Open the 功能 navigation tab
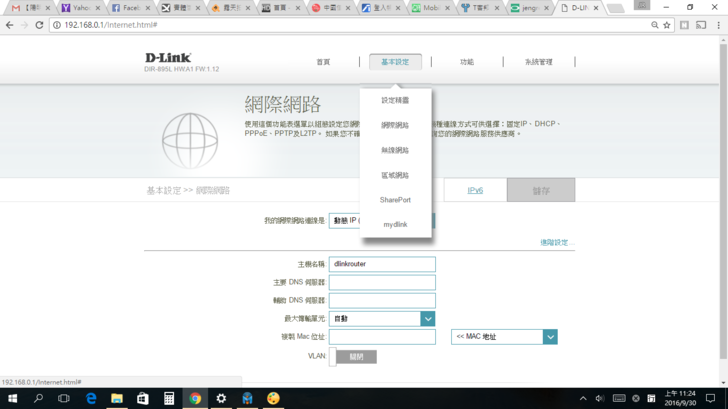Image resolution: width=728 pixels, height=409 pixels. pyautogui.click(x=467, y=62)
